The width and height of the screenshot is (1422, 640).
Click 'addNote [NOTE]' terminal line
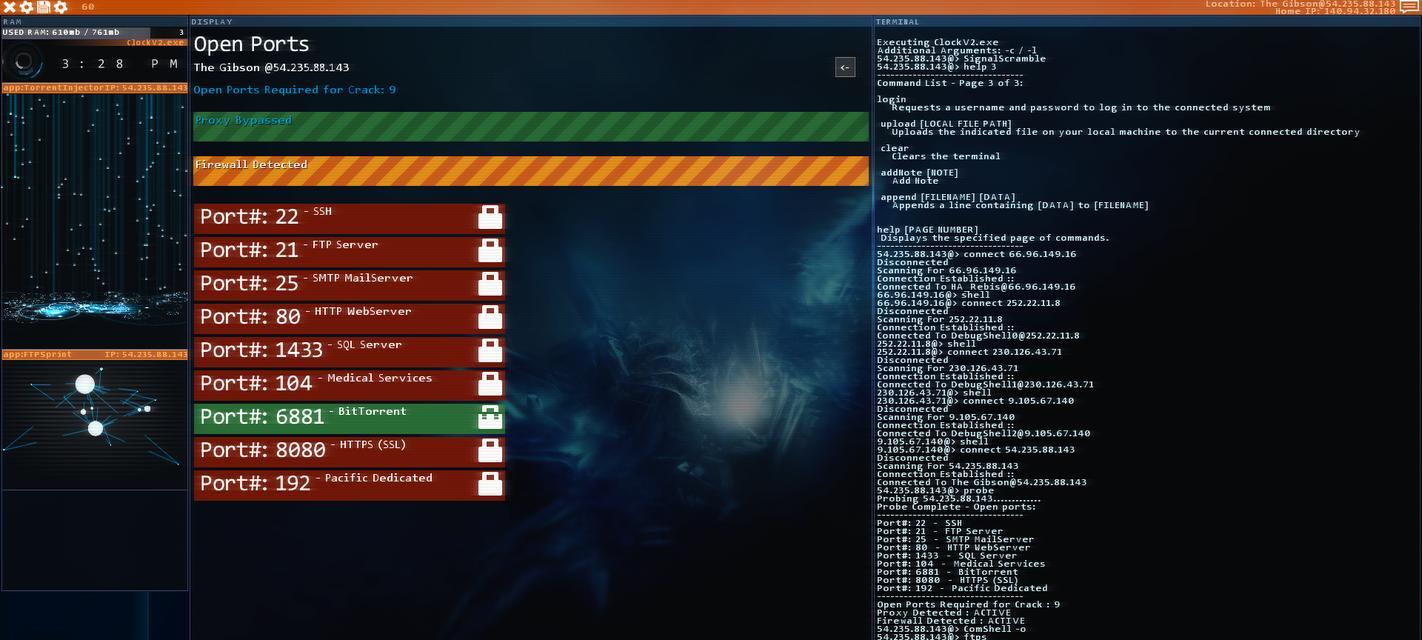tap(919, 172)
